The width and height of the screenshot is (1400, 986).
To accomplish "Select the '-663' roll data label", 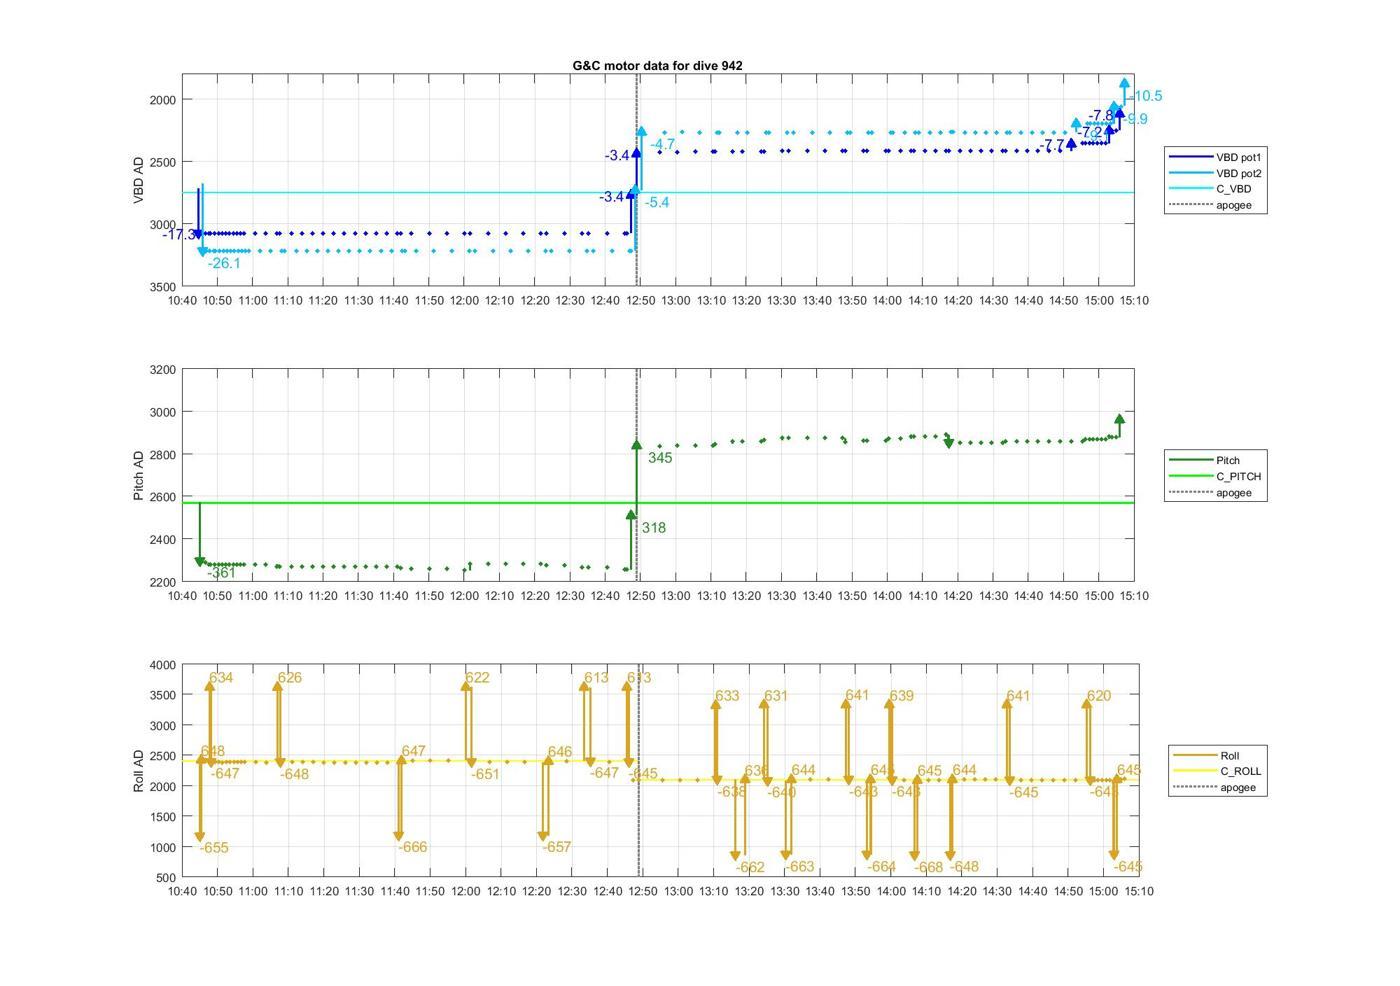I will tap(800, 867).
